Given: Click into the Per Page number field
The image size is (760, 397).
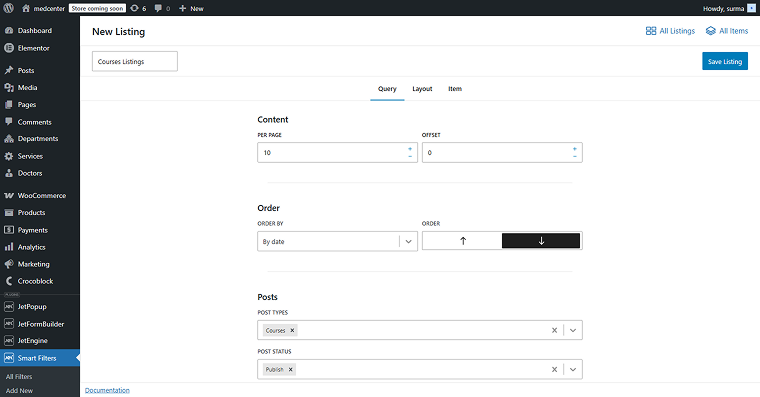Looking at the screenshot, I should [x=337, y=153].
